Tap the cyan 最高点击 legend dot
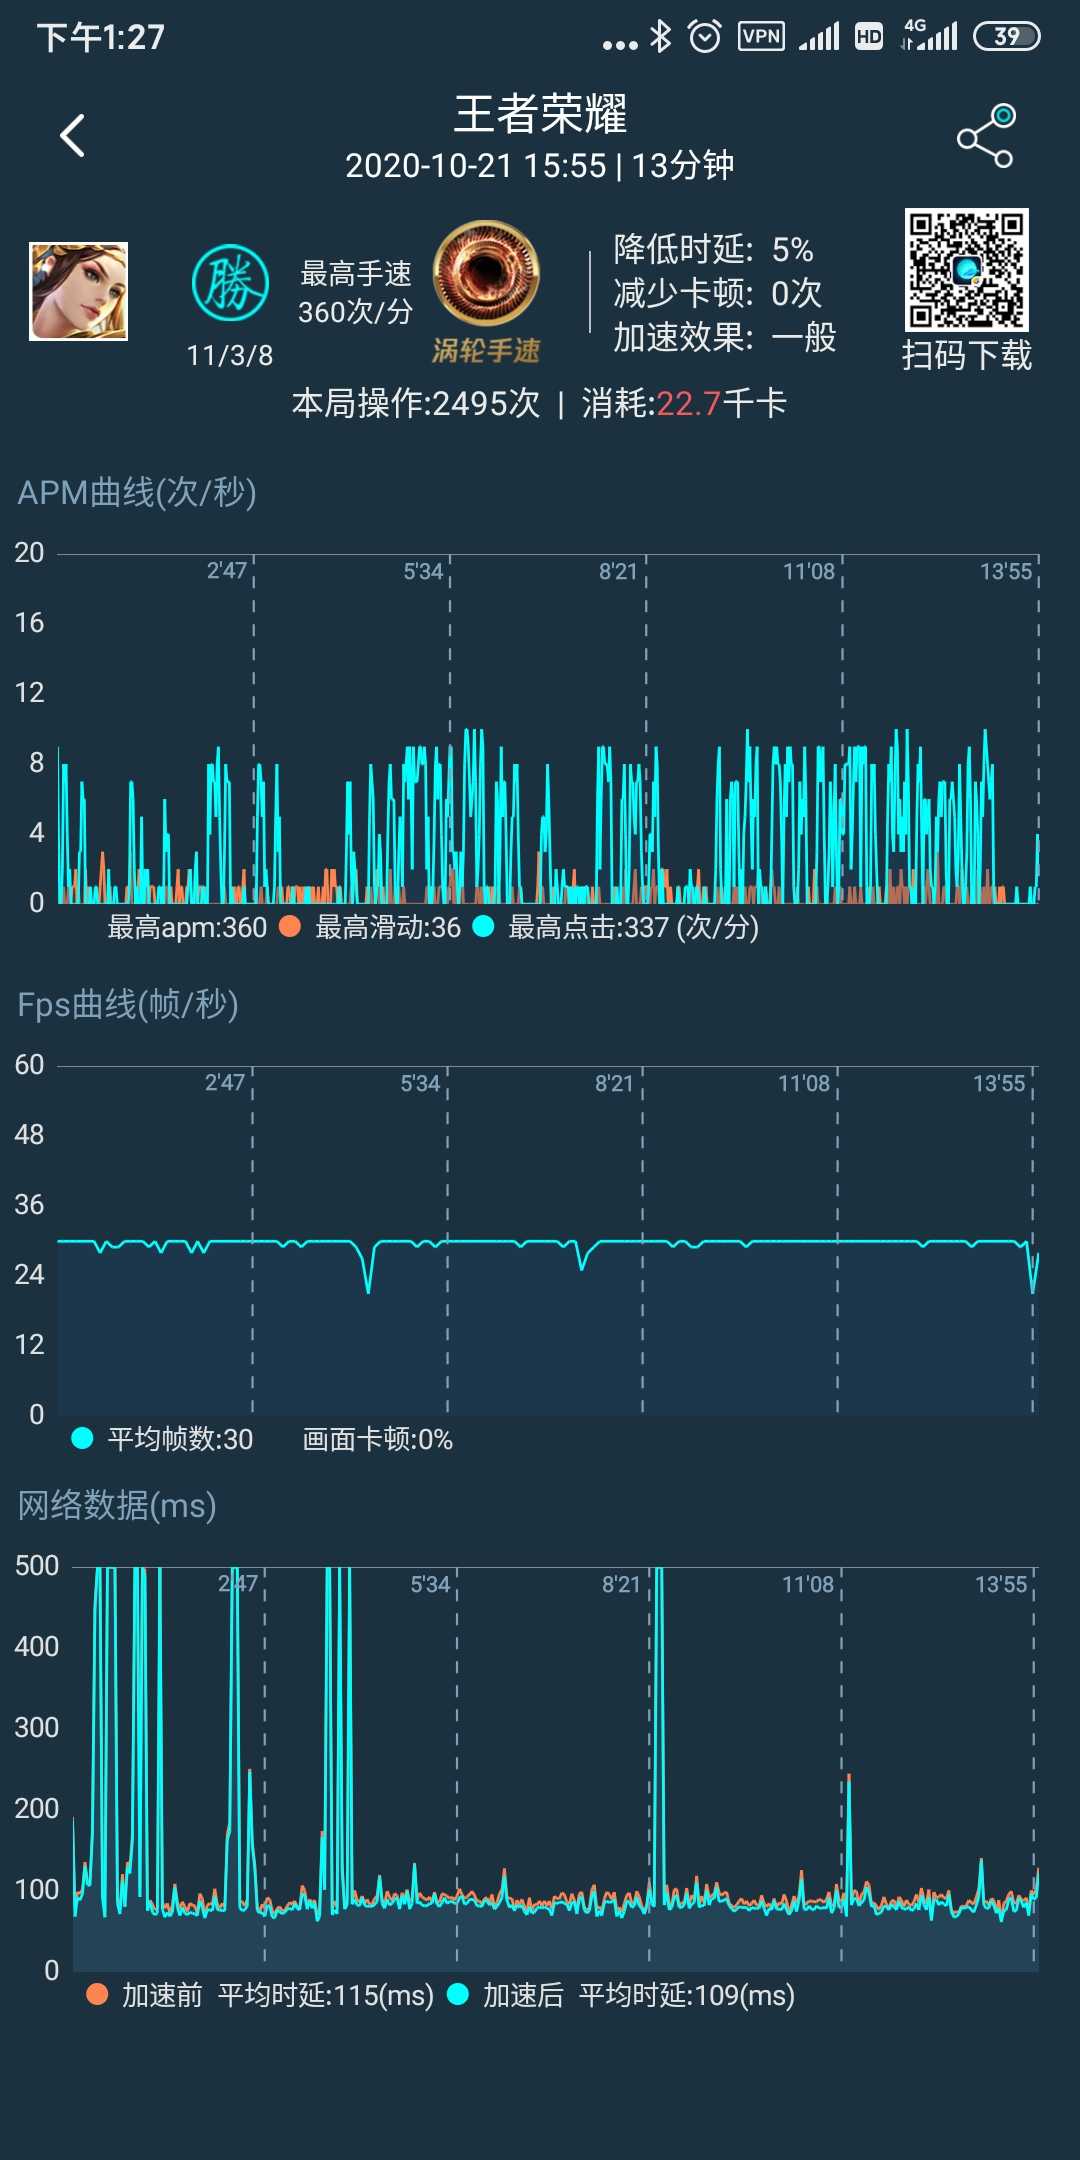The height and width of the screenshot is (2160, 1080). click(483, 927)
